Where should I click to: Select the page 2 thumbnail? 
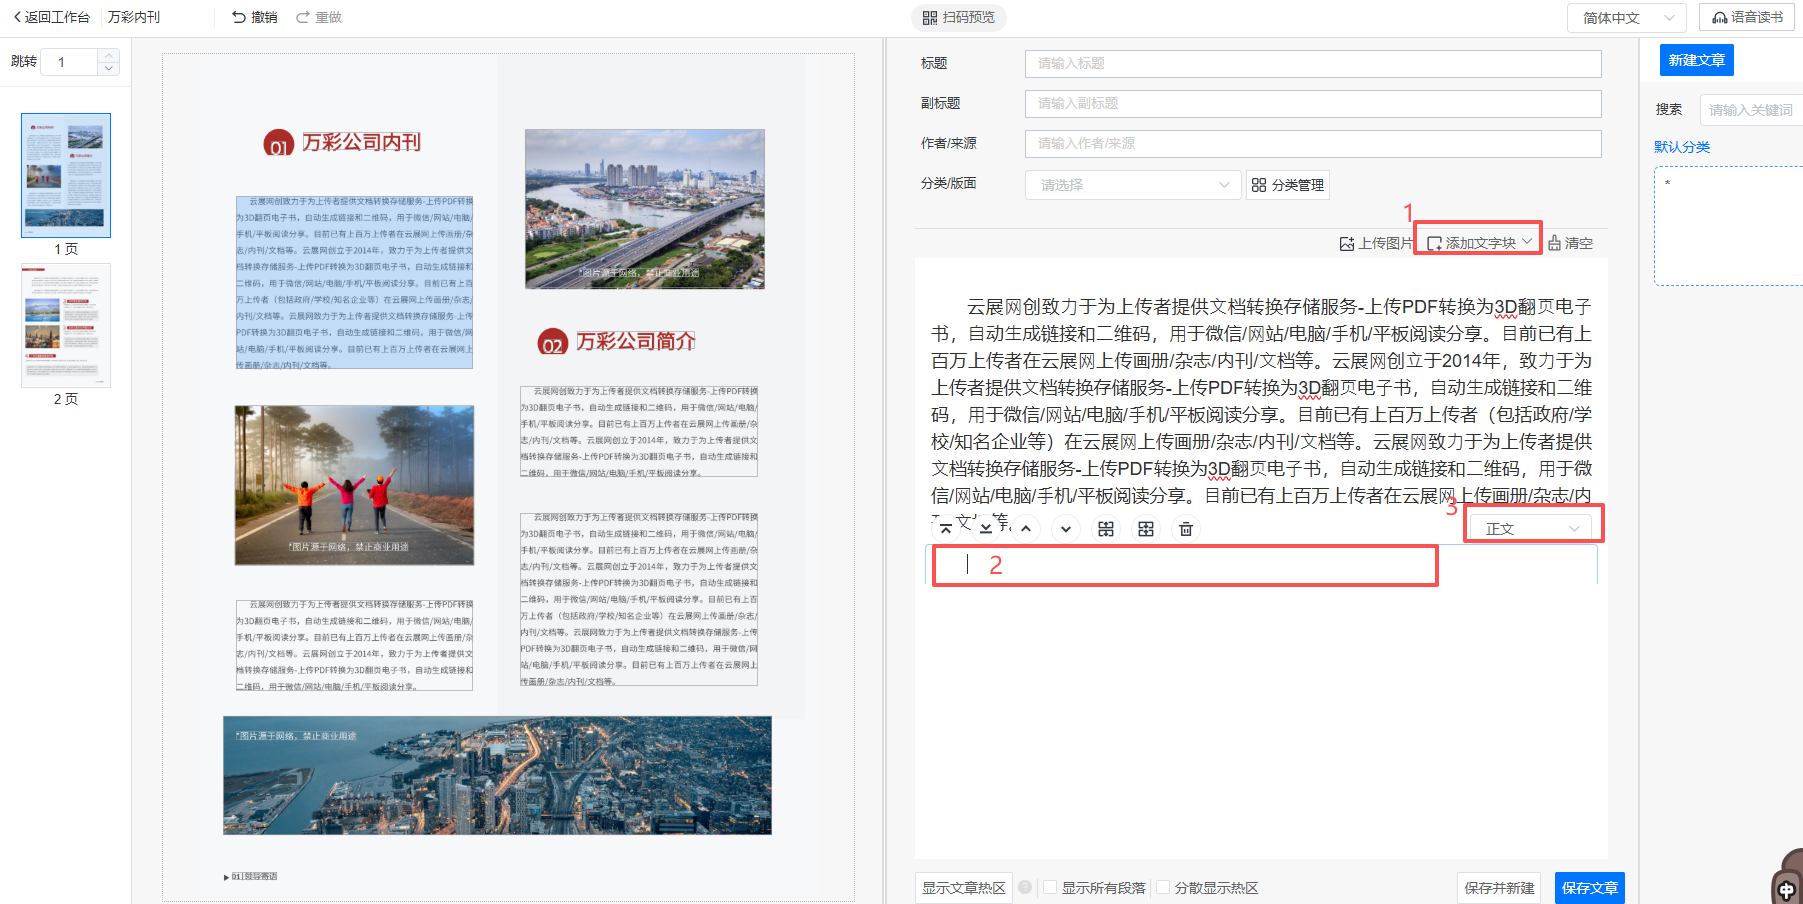[66, 325]
